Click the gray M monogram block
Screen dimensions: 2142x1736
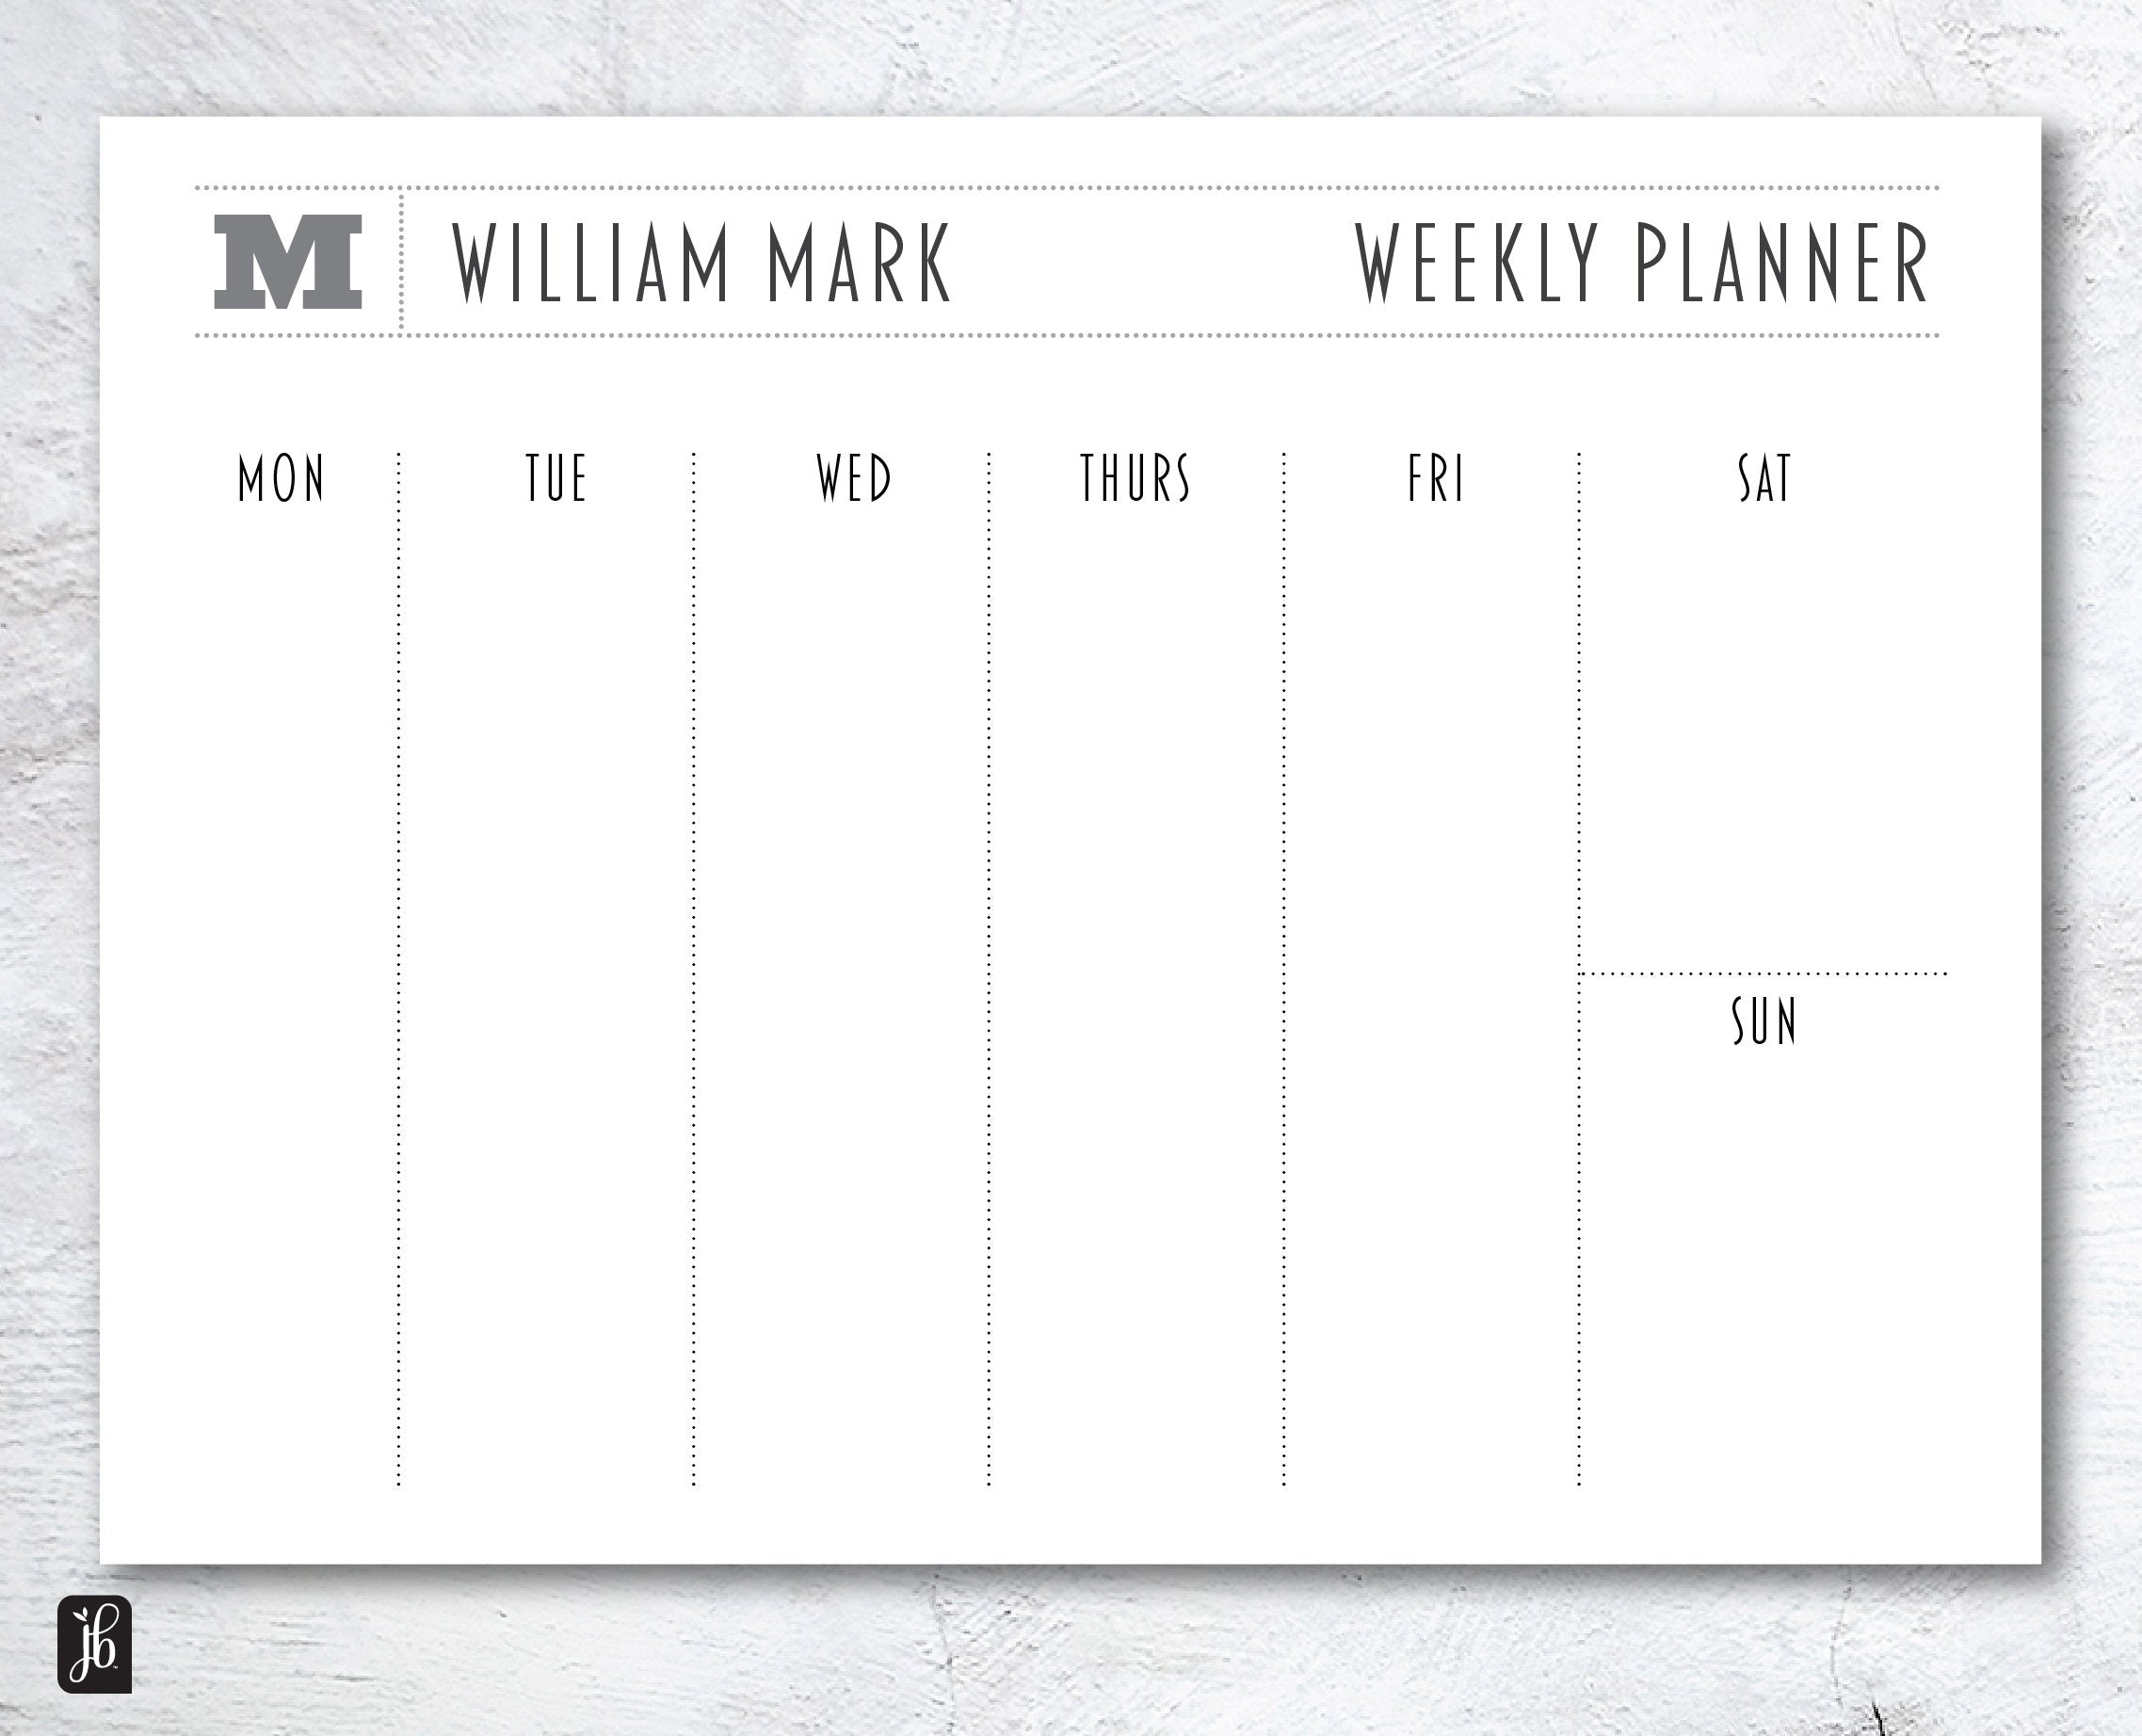tap(288, 262)
